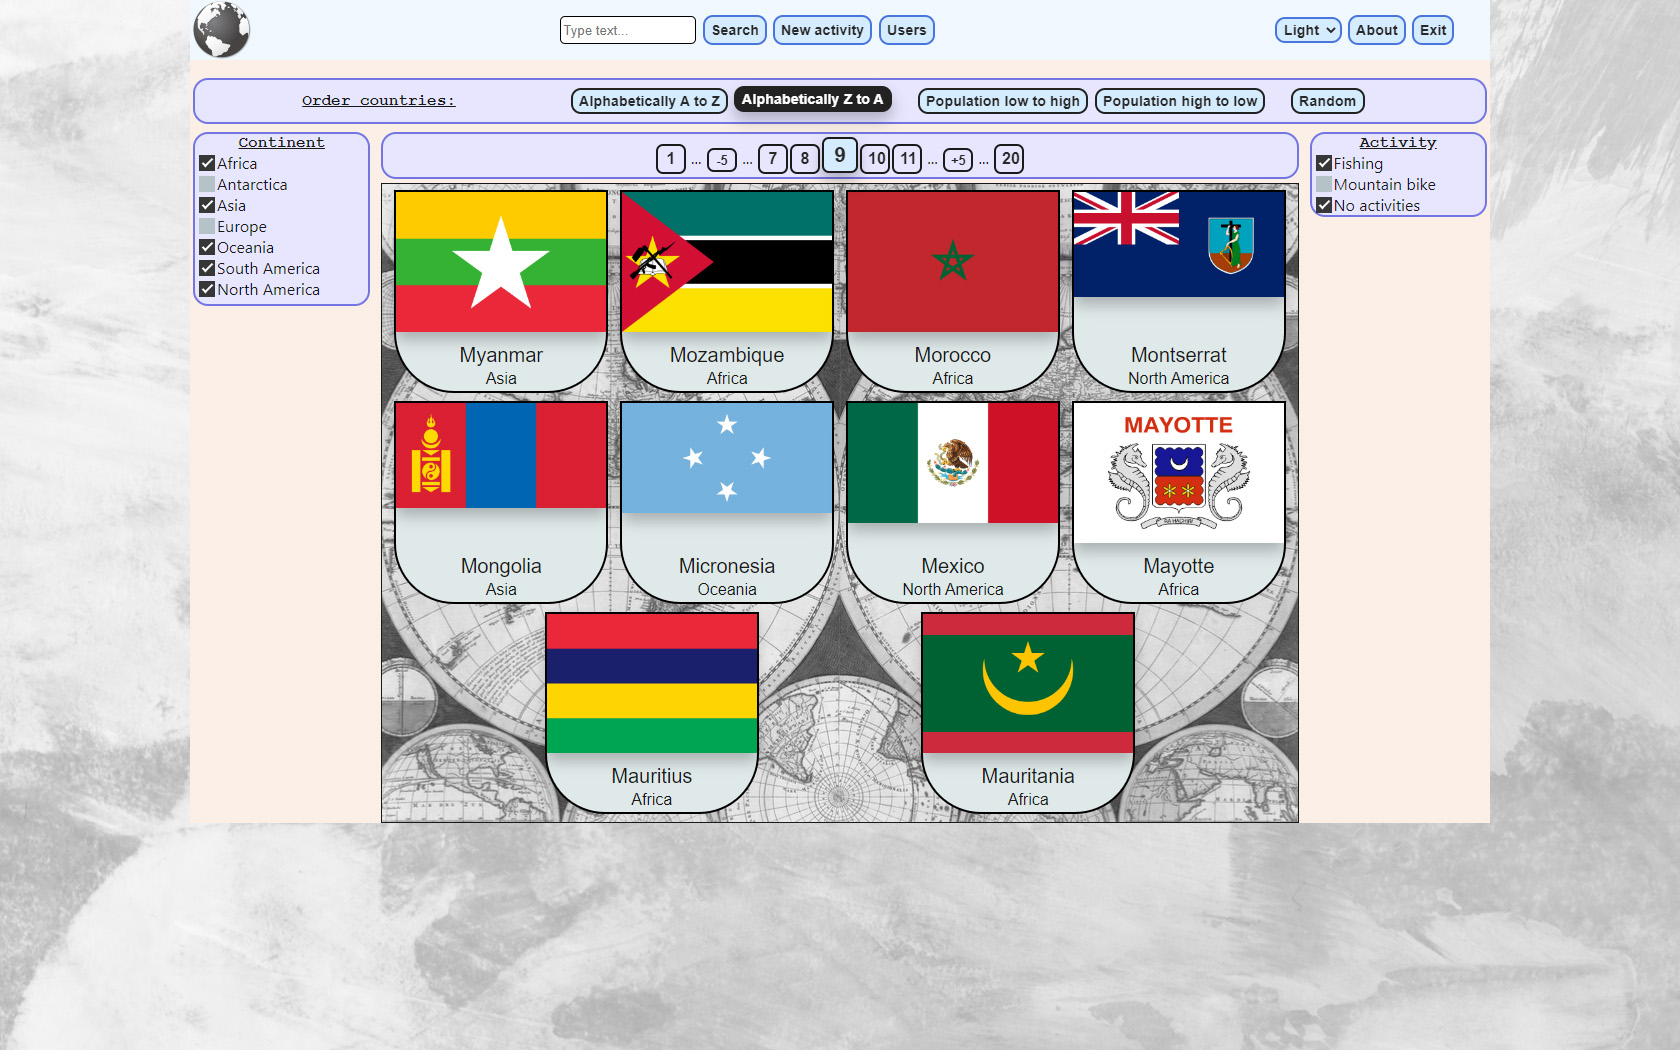Click the Montserrat flag
1680x1050 pixels.
[1178, 245]
